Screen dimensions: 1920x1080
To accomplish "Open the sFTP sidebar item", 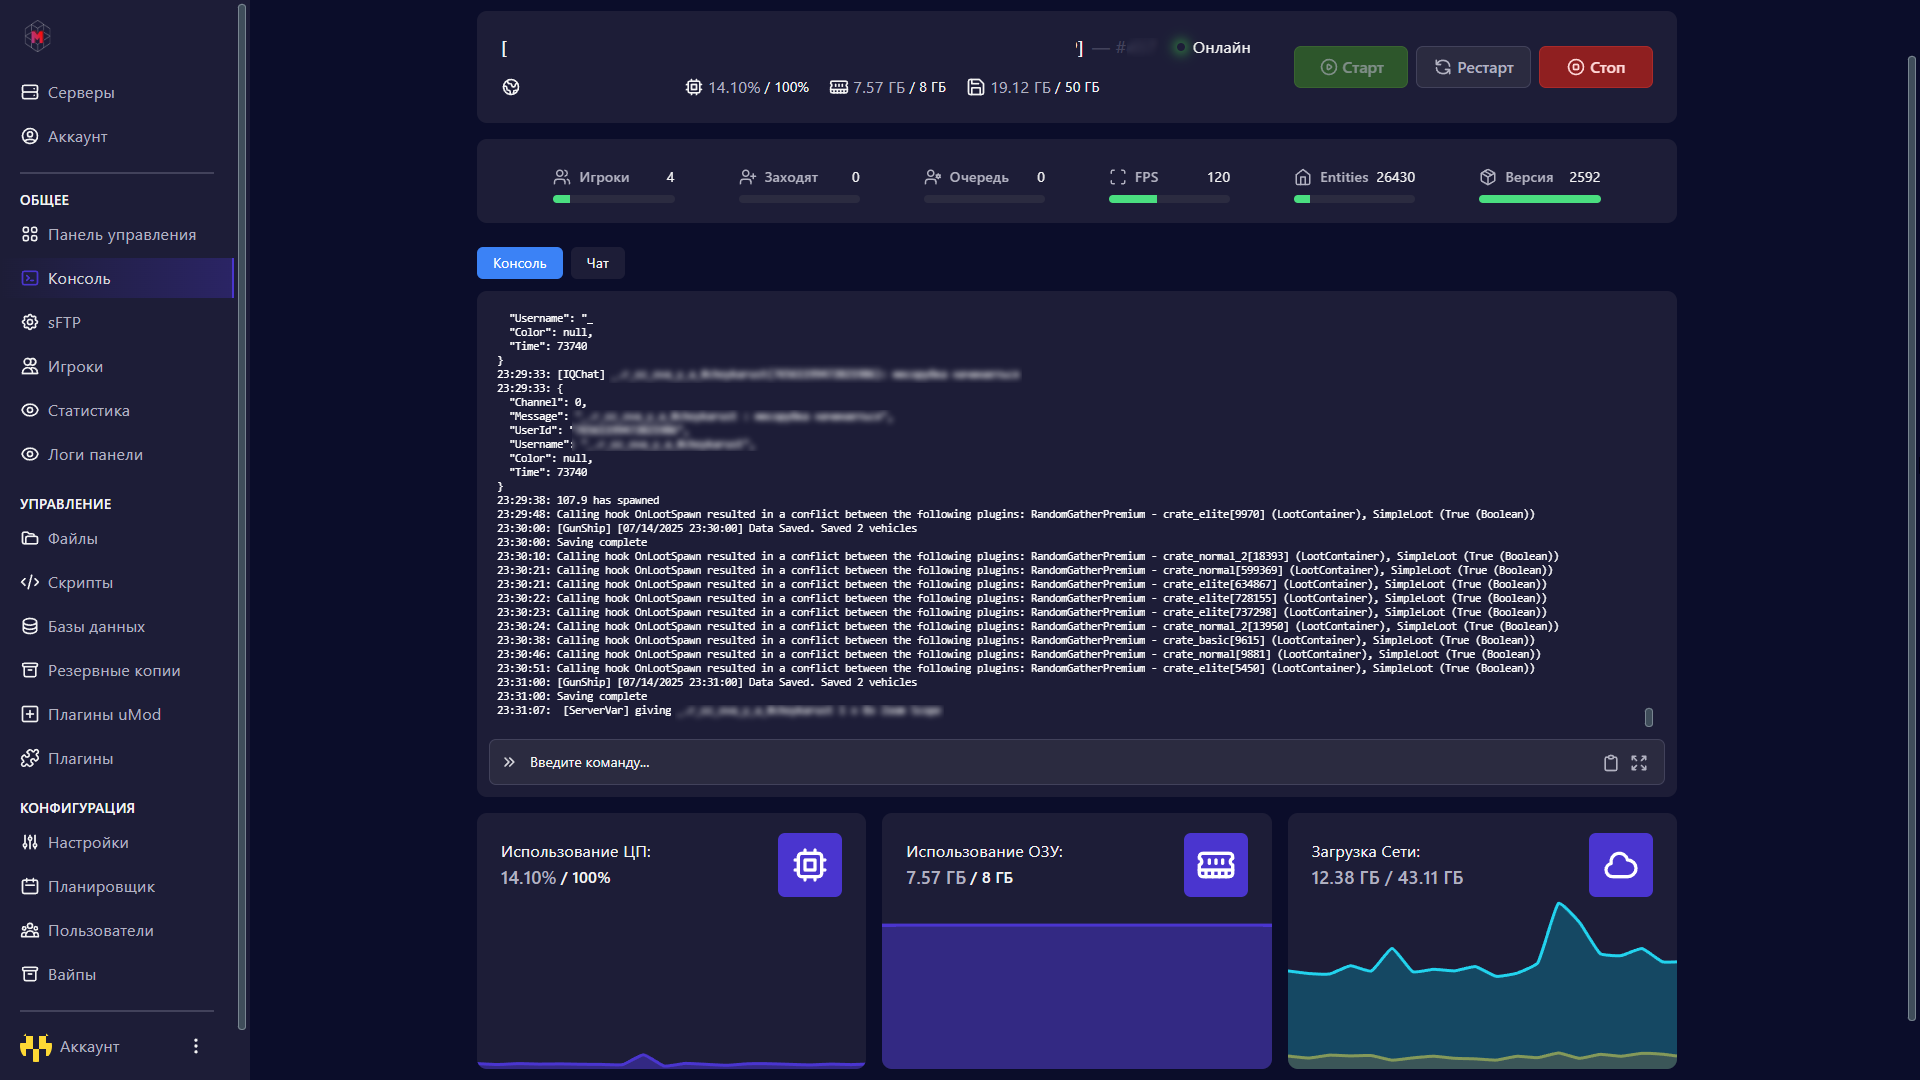I will pyautogui.click(x=64, y=322).
